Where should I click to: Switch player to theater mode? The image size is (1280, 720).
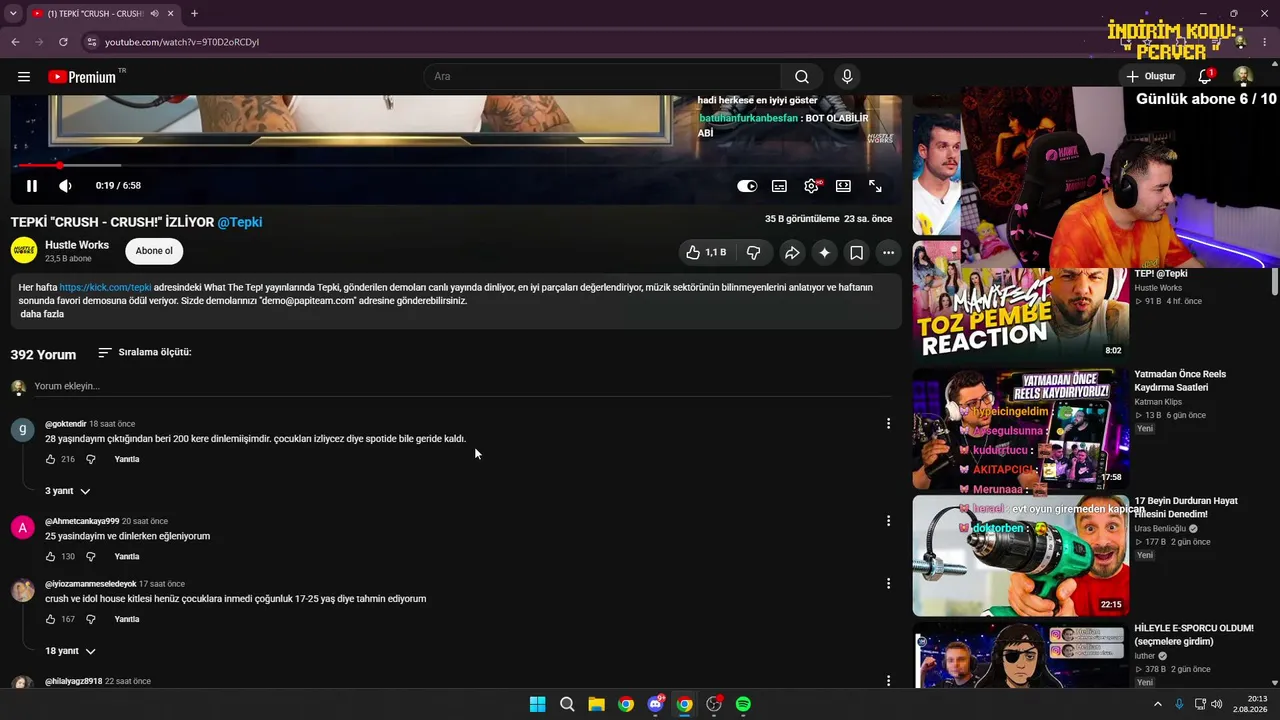[843, 186]
